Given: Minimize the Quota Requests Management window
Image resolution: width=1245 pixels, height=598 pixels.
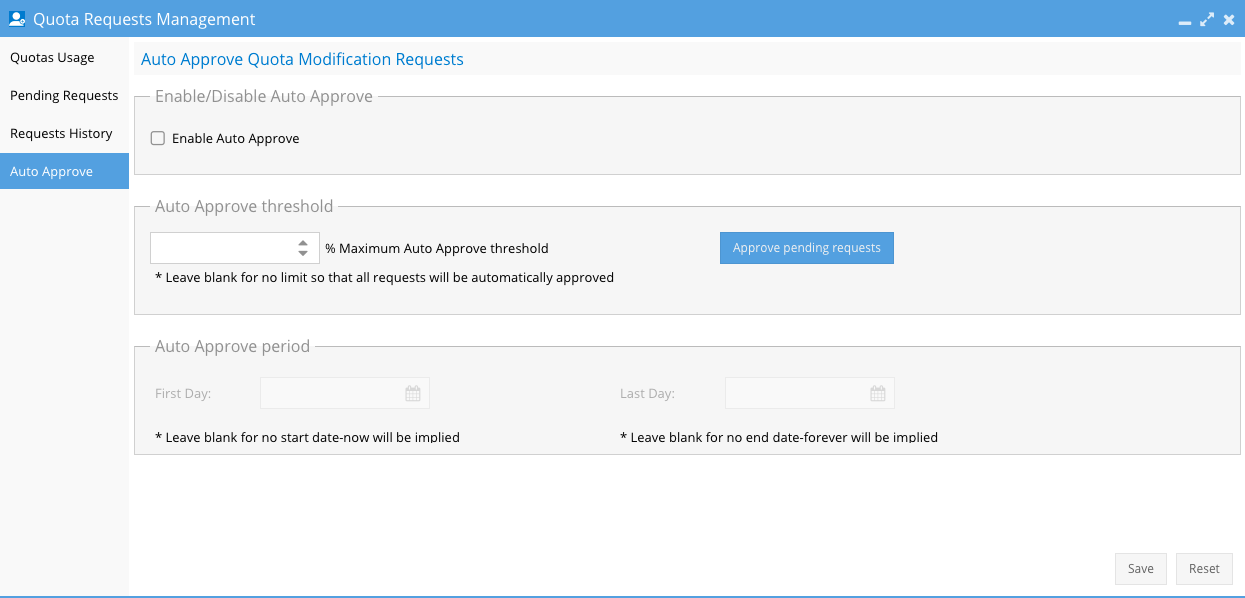Looking at the screenshot, I should coord(1185,21).
